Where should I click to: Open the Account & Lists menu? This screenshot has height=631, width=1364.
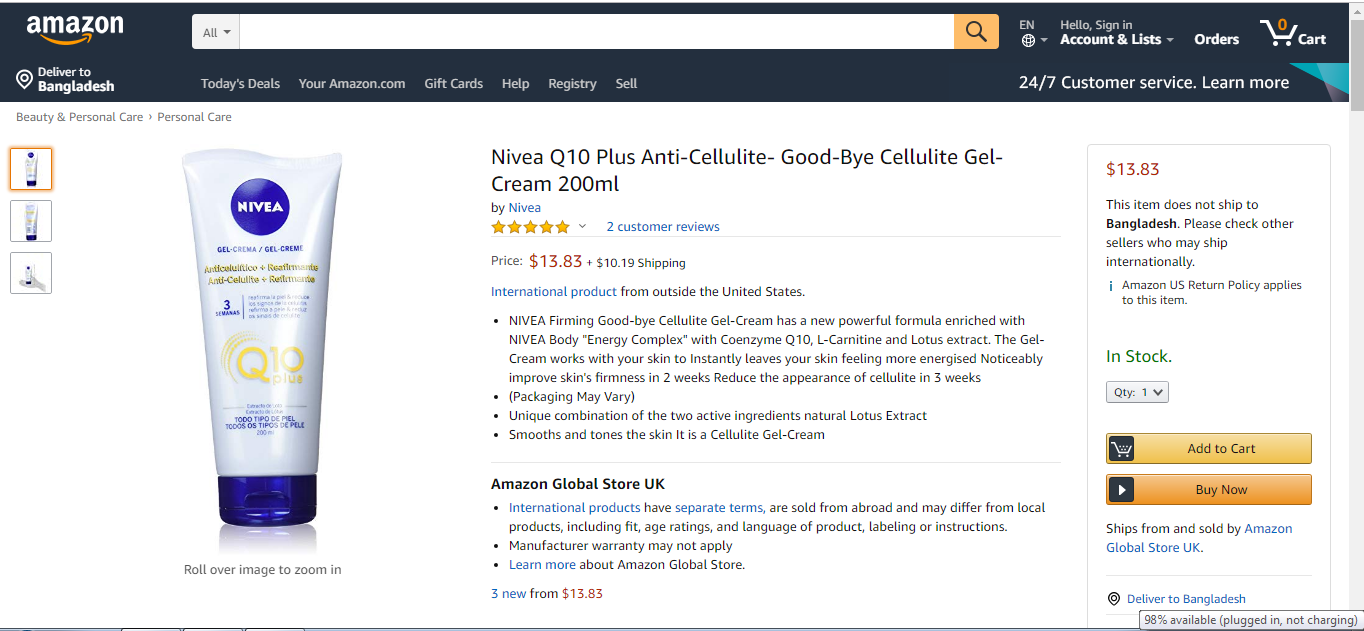[x=1110, y=40]
